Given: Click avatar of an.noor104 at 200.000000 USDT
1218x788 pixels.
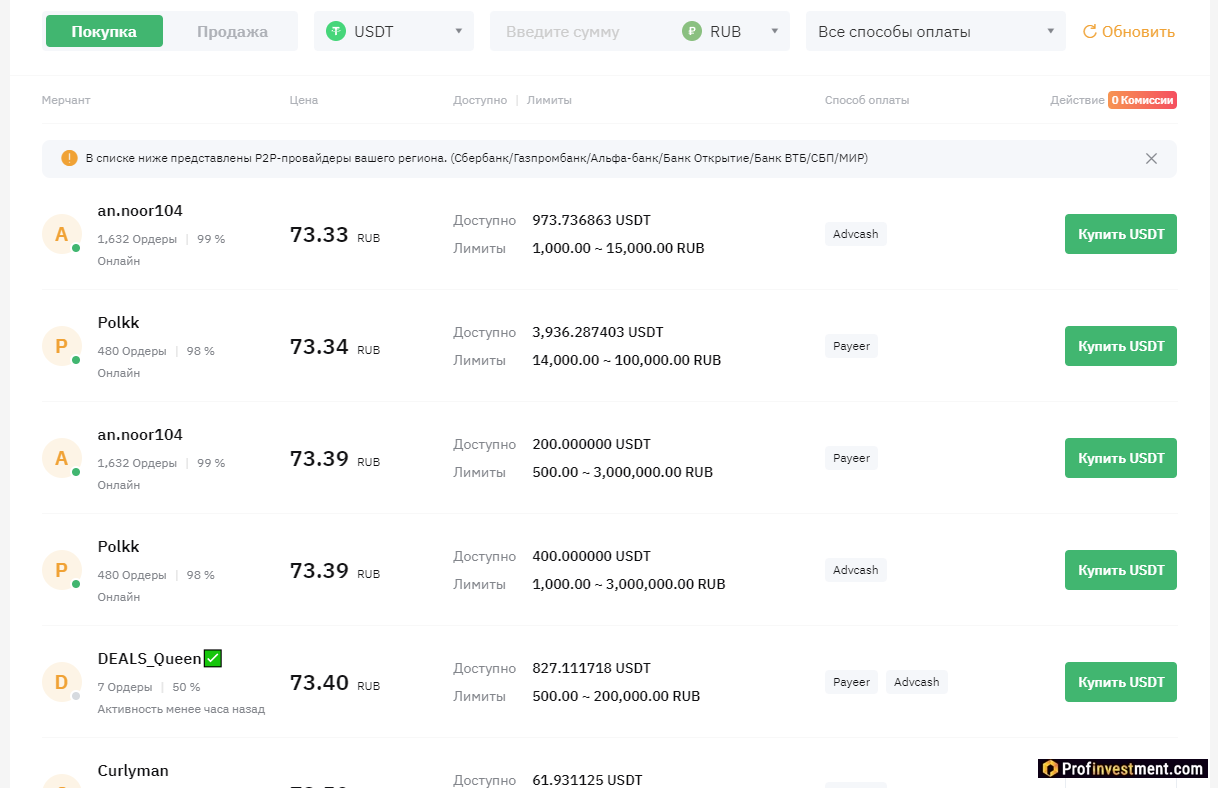Looking at the screenshot, I should [x=61, y=458].
